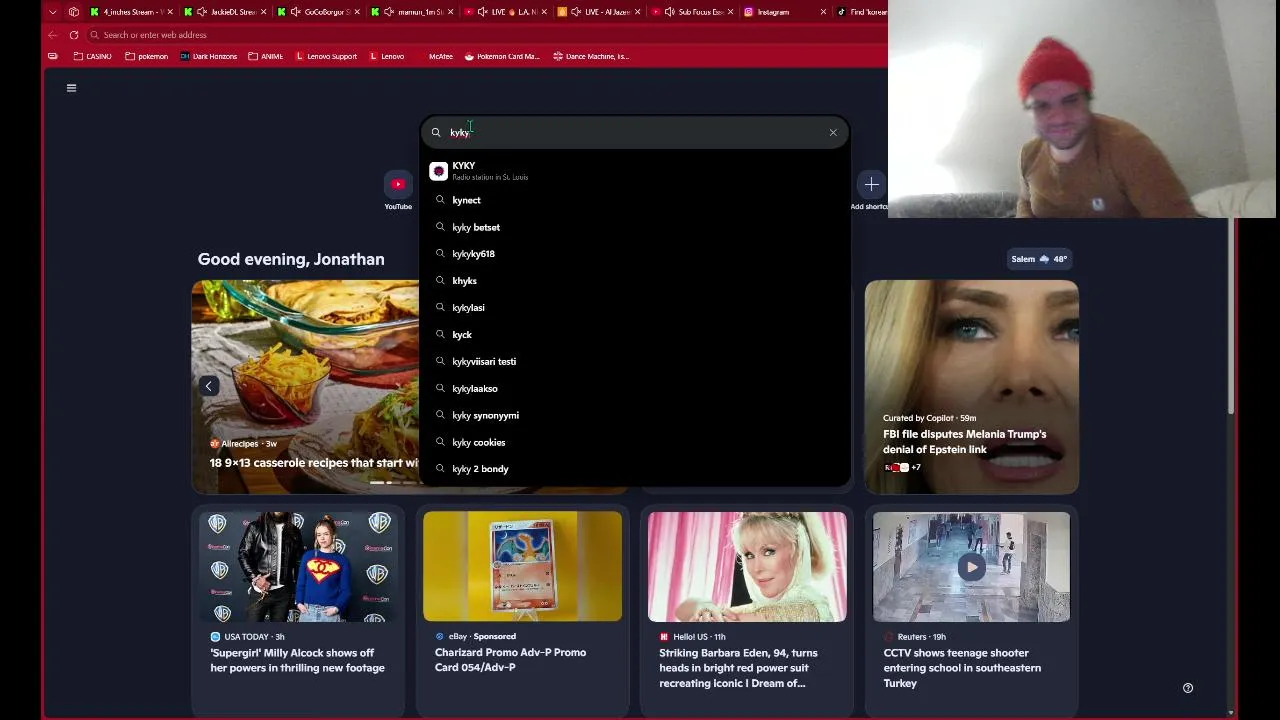The height and width of the screenshot is (720, 1280).
Task: Open the Barbara Eden article
Action: (739, 668)
